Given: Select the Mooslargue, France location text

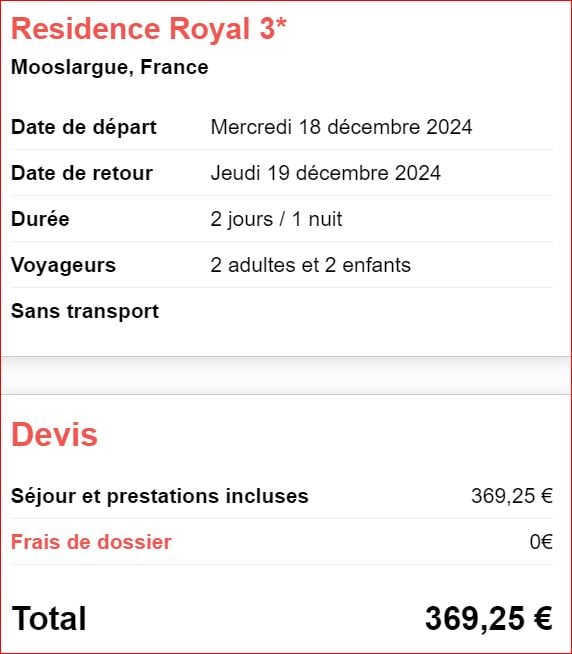Looking at the screenshot, I should (x=109, y=67).
